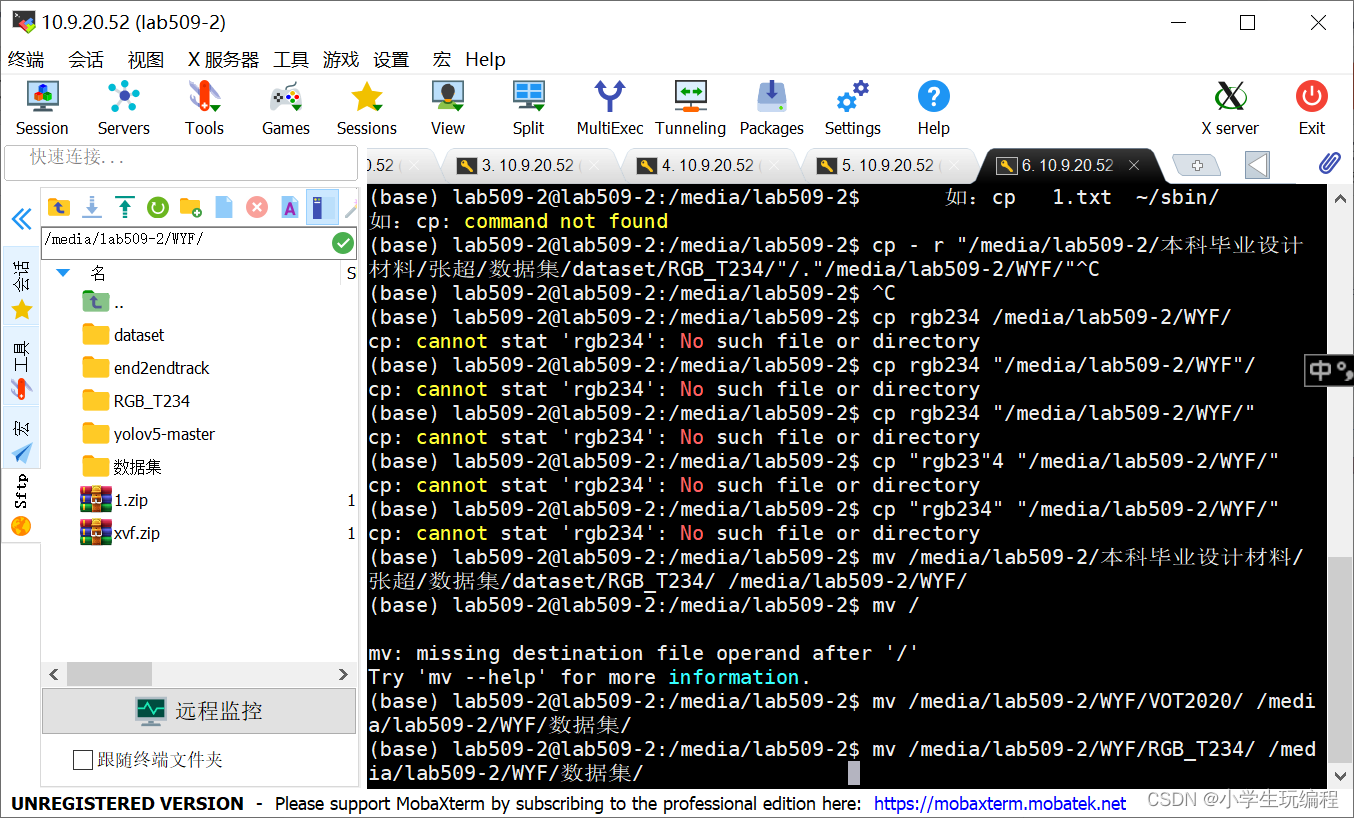Viewport: 1354px width, 818px height.
Task: Open the Packages toolbar icon
Action: 772,108
